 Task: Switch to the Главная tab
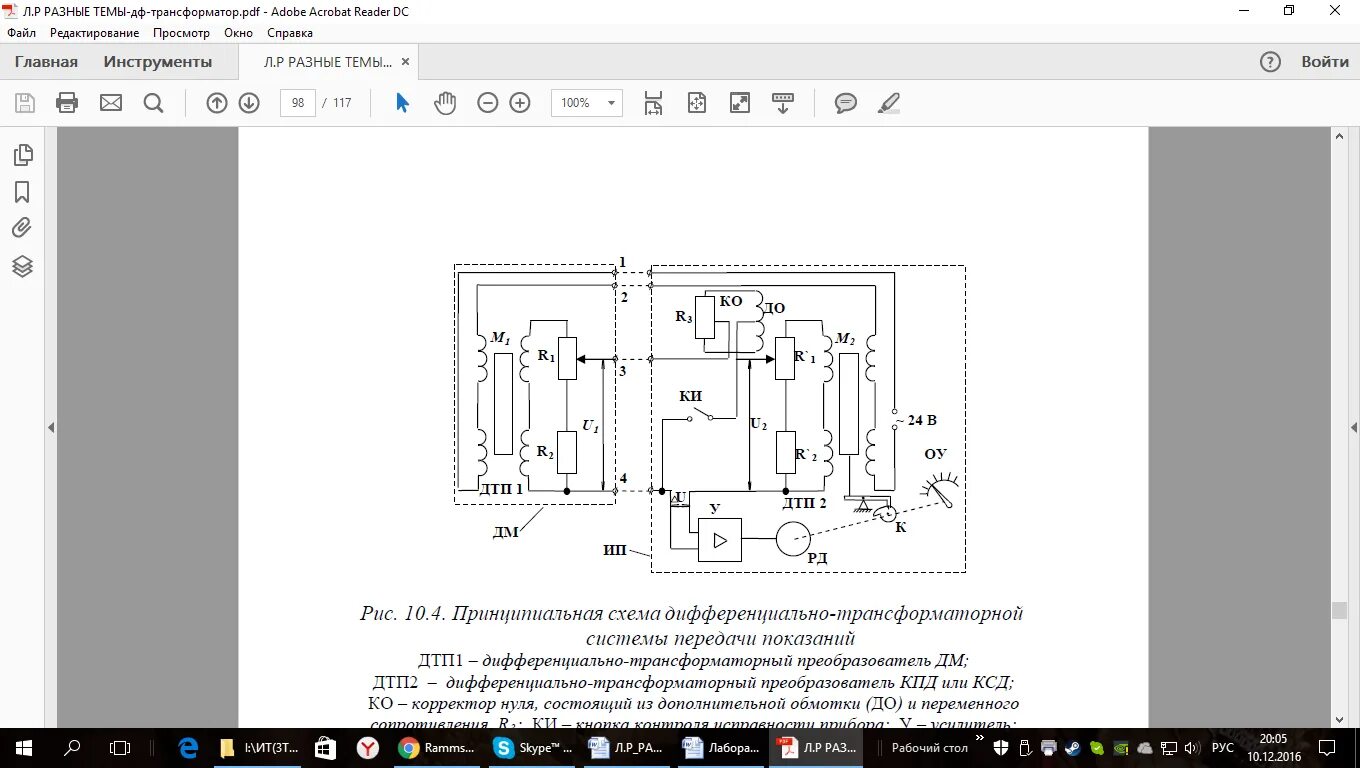click(x=46, y=62)
